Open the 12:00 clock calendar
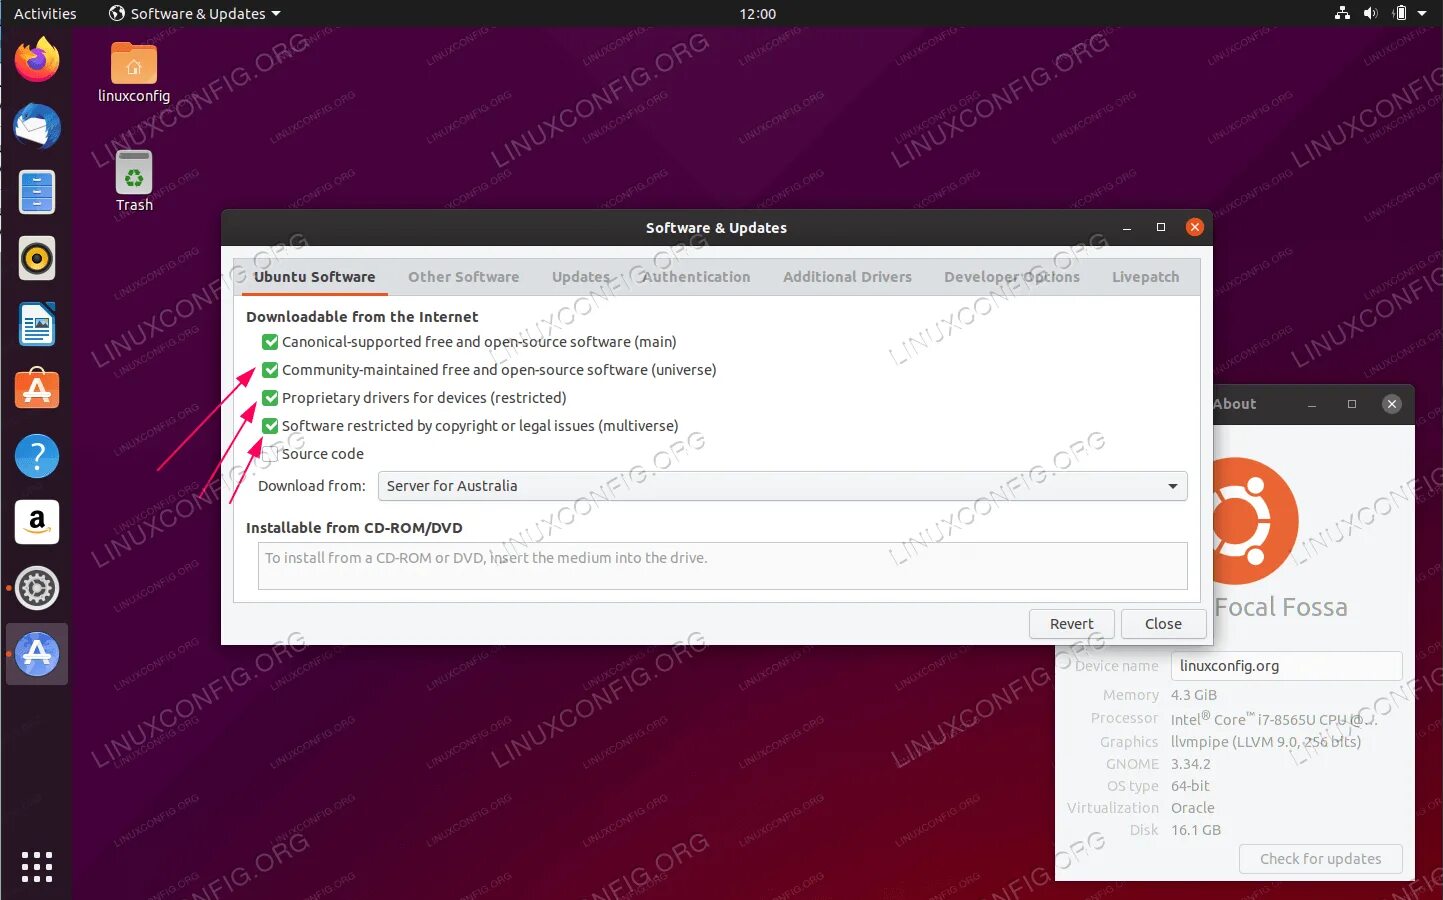This screenshot has height=900, width=1443. coord(757,13)
